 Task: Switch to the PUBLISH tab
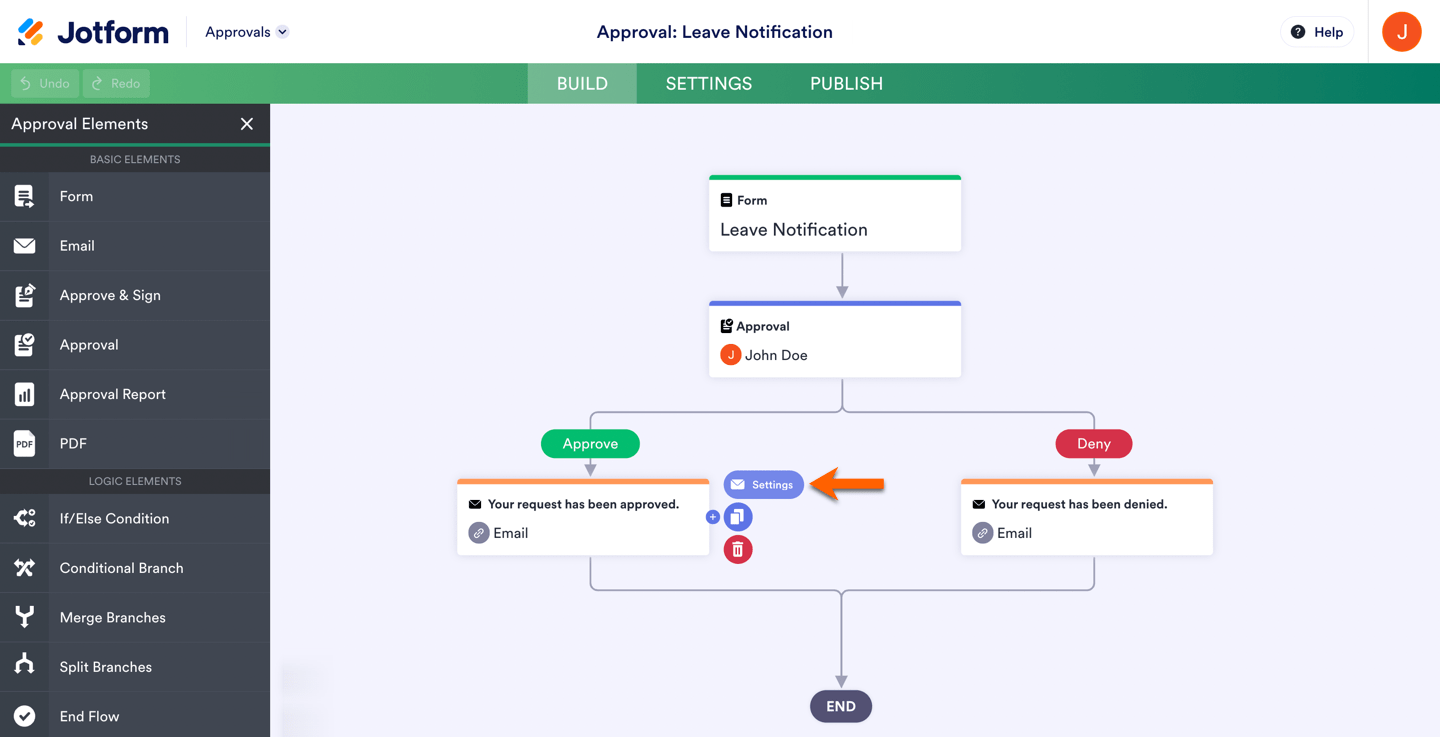point(846,84)
